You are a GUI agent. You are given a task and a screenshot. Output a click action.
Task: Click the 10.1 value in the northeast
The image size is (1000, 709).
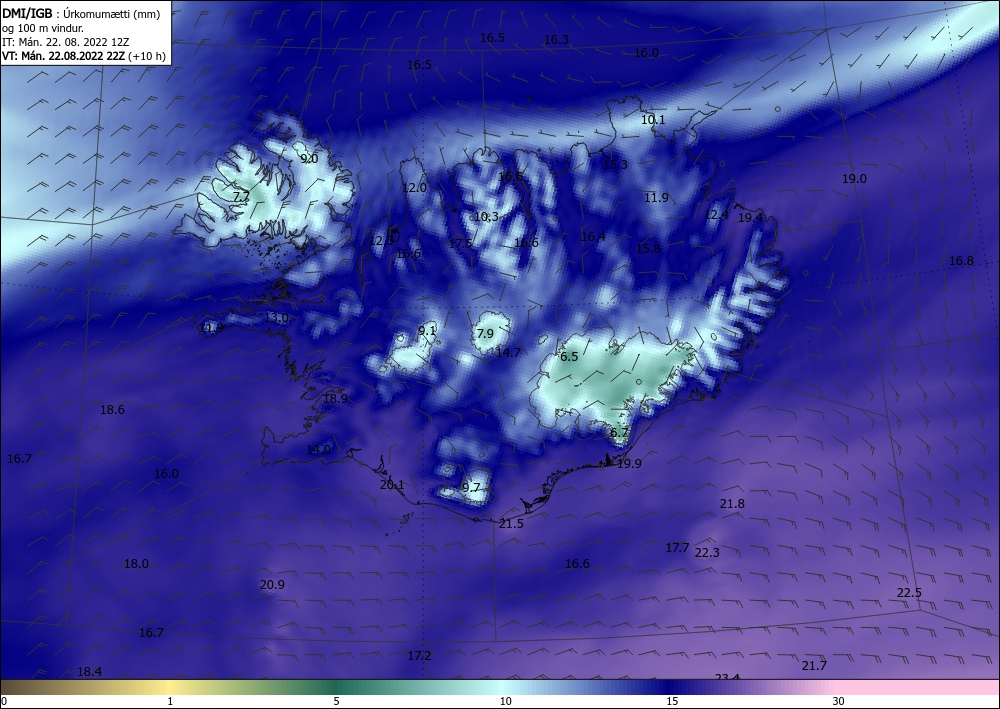(653, 119)
